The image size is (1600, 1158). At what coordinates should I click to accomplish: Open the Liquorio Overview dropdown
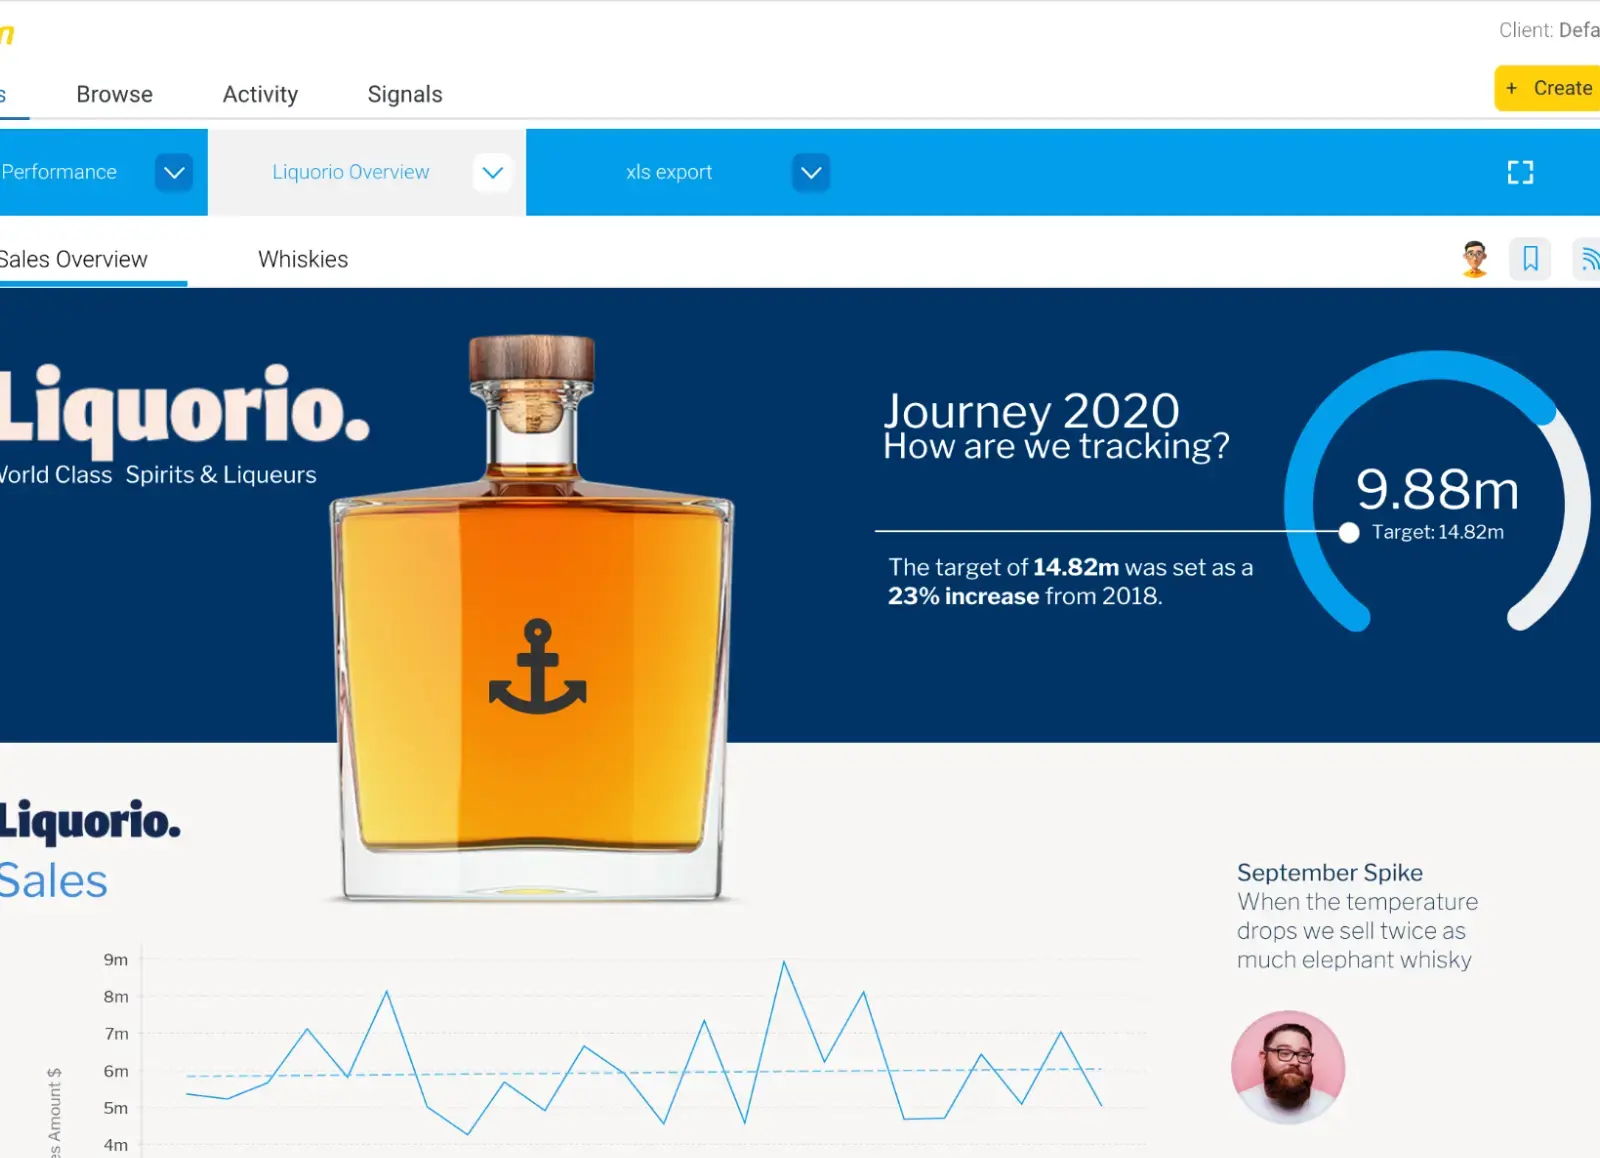491,172
